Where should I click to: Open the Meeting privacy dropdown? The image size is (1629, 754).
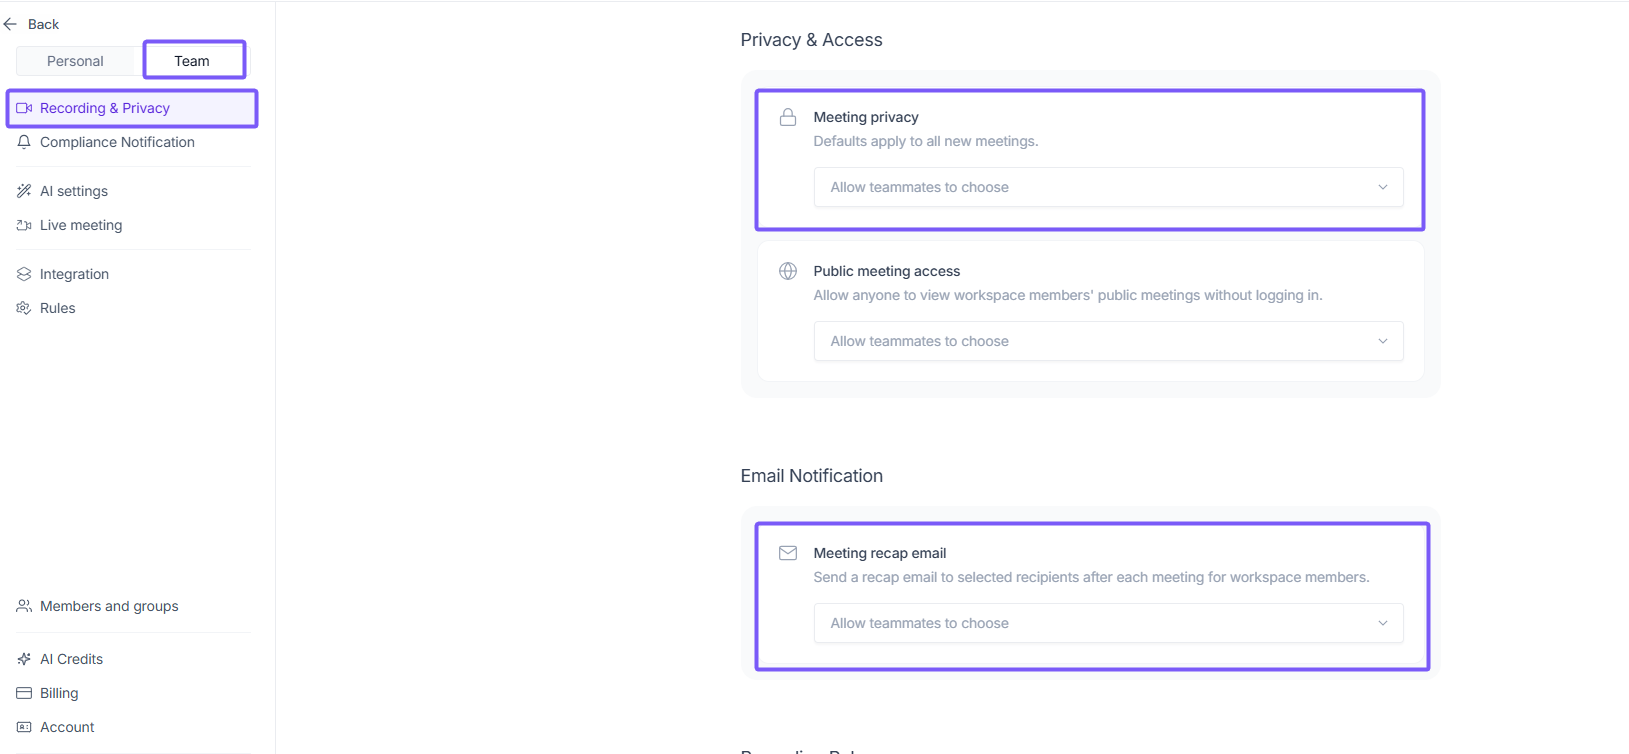[1108, 187]
